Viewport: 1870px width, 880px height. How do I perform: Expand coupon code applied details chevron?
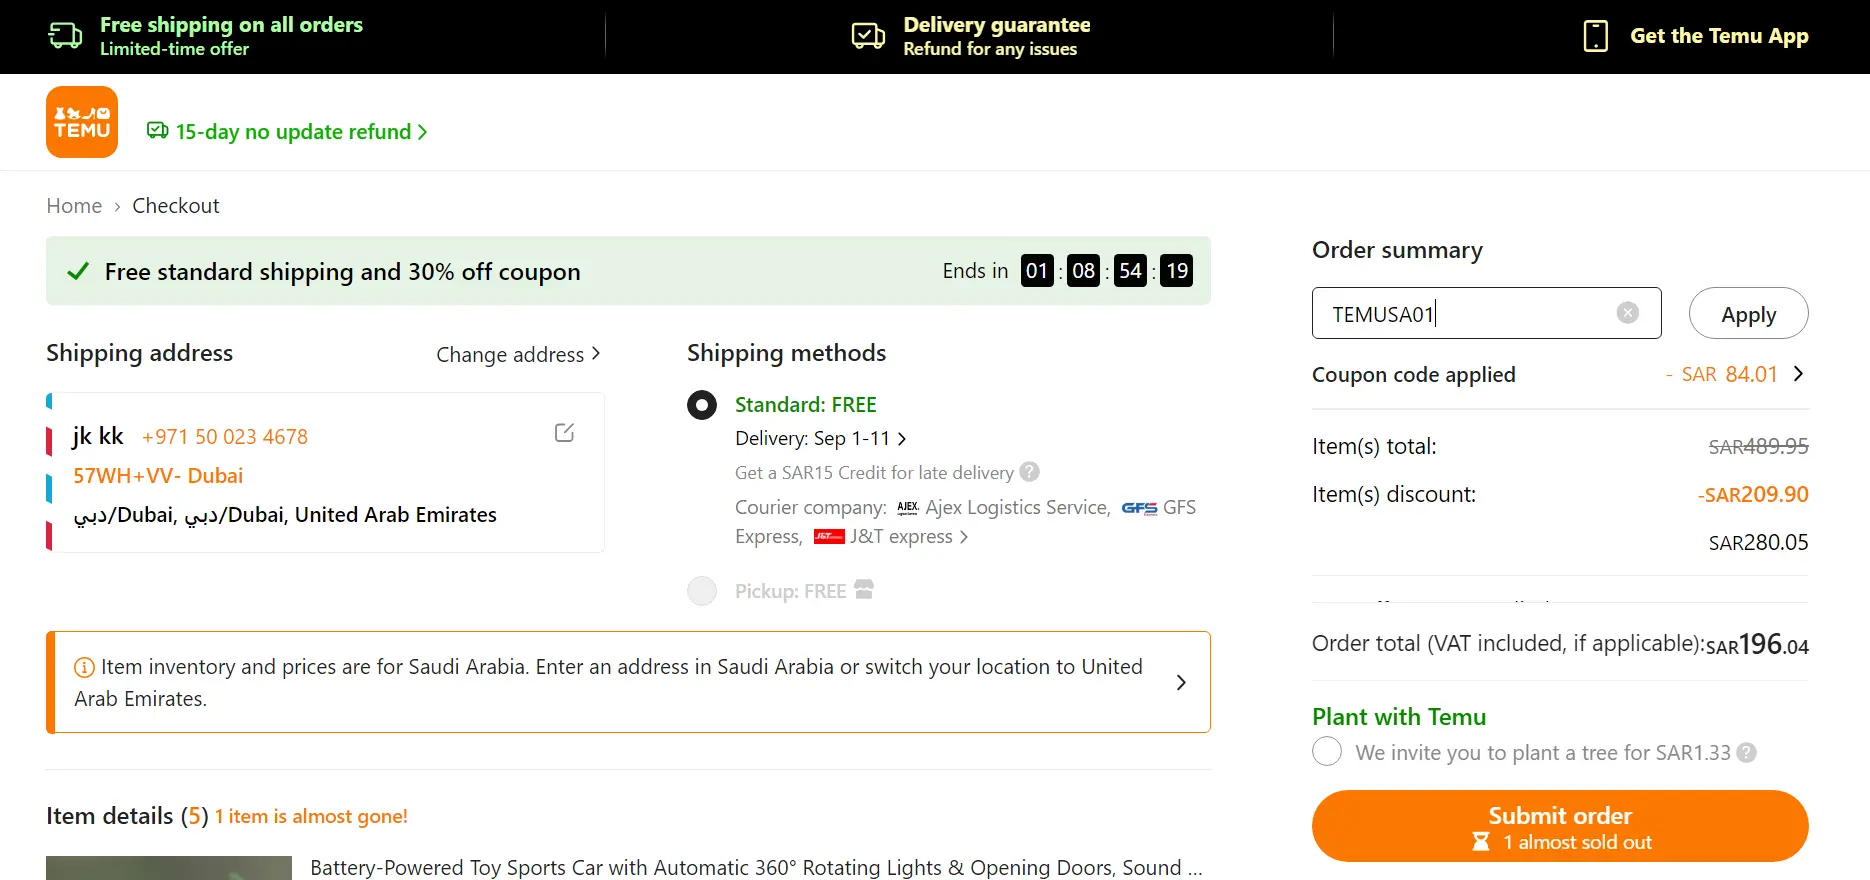[1798, 374]
